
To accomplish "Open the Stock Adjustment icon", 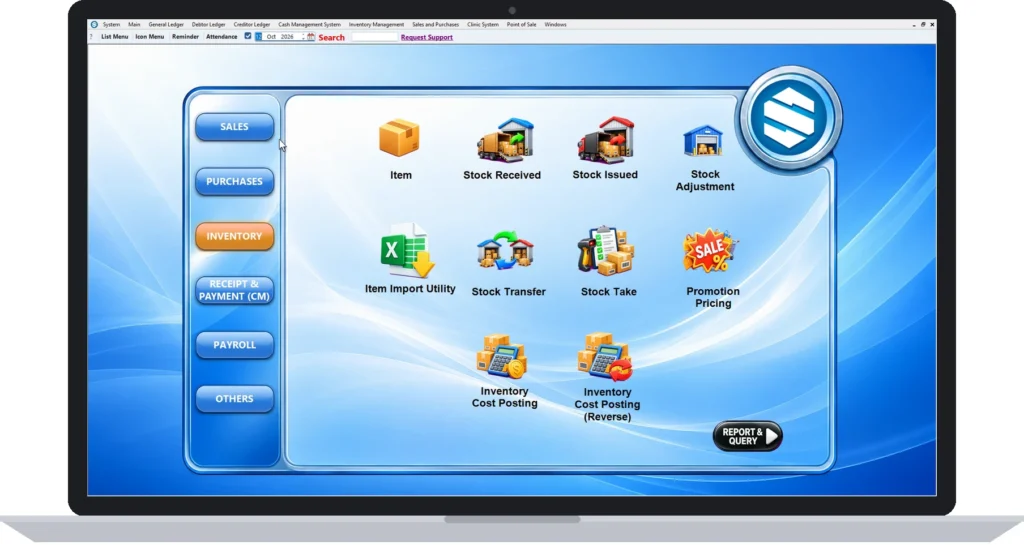I will tap(703, 140).
